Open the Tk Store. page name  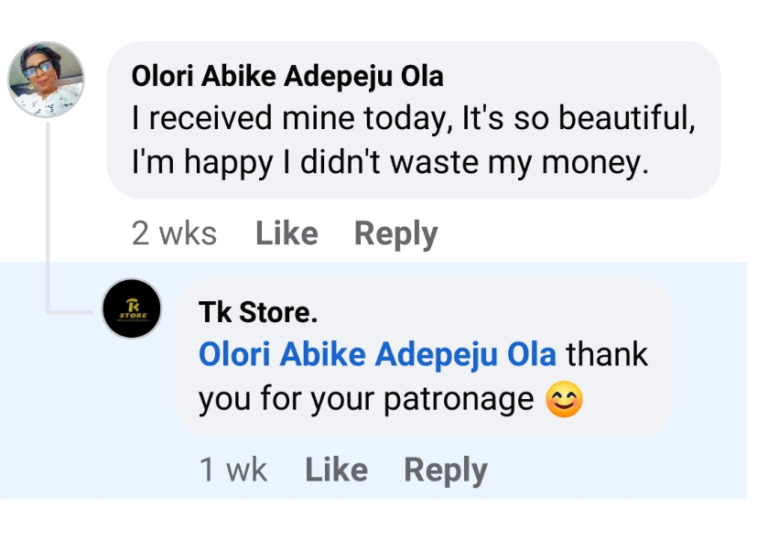coord(258,313)
